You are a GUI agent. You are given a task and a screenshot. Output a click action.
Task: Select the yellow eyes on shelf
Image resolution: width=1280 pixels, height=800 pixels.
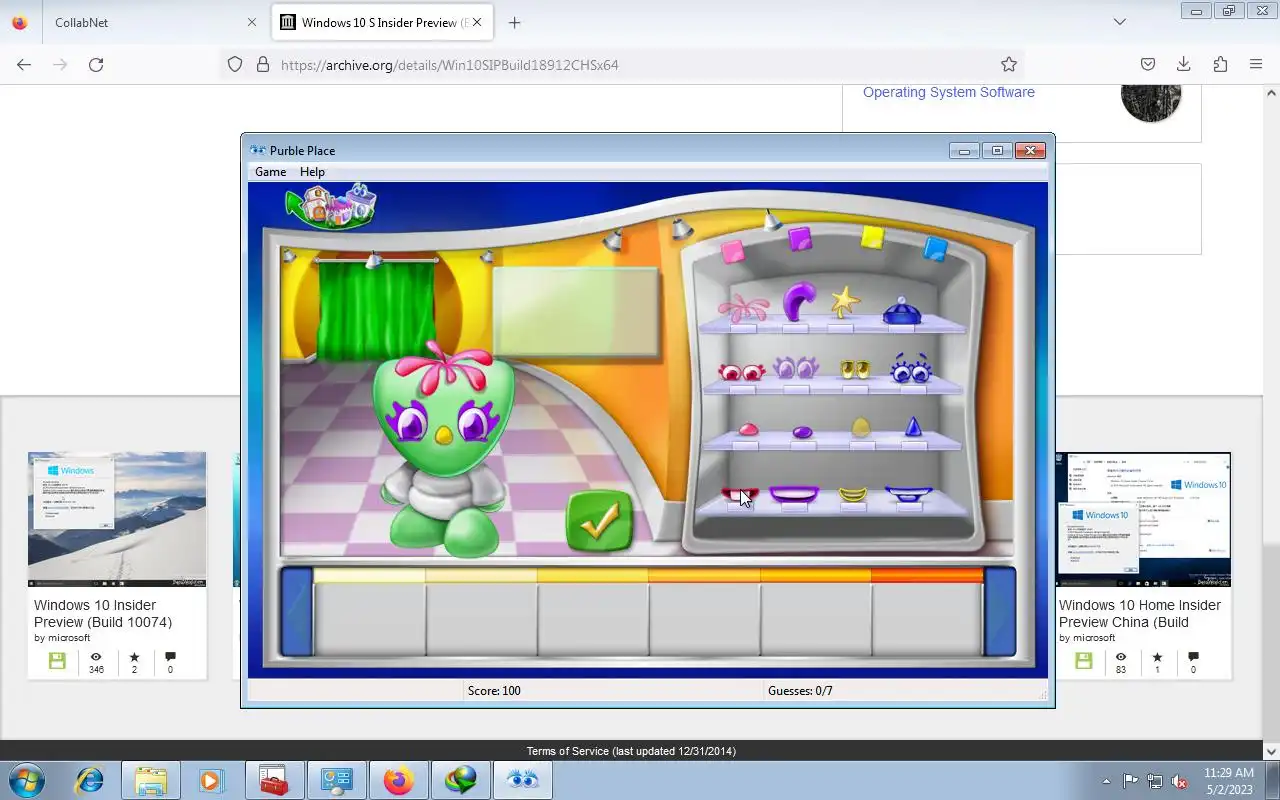(855, 370)
